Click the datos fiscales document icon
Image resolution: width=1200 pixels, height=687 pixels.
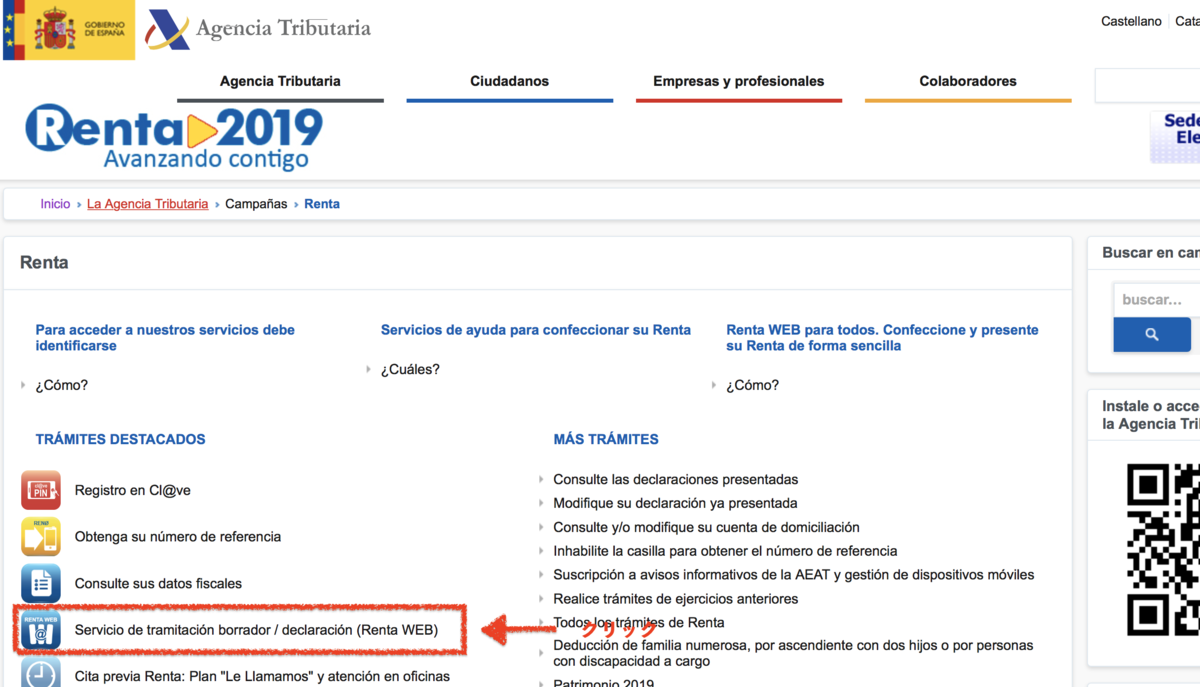tap(41, 583)
